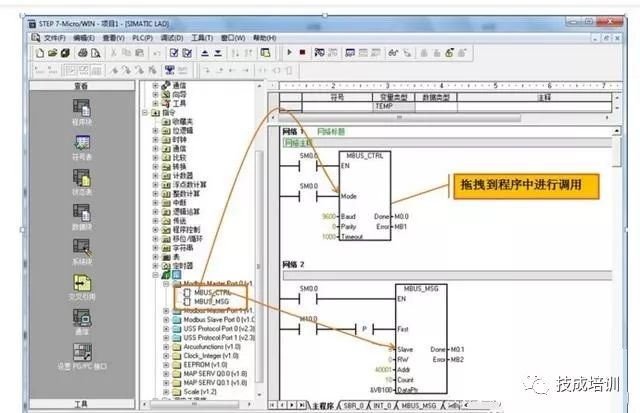Click the glasses single-read icon
This screenshot has height=413, width=640.
[x=393, y=53]
